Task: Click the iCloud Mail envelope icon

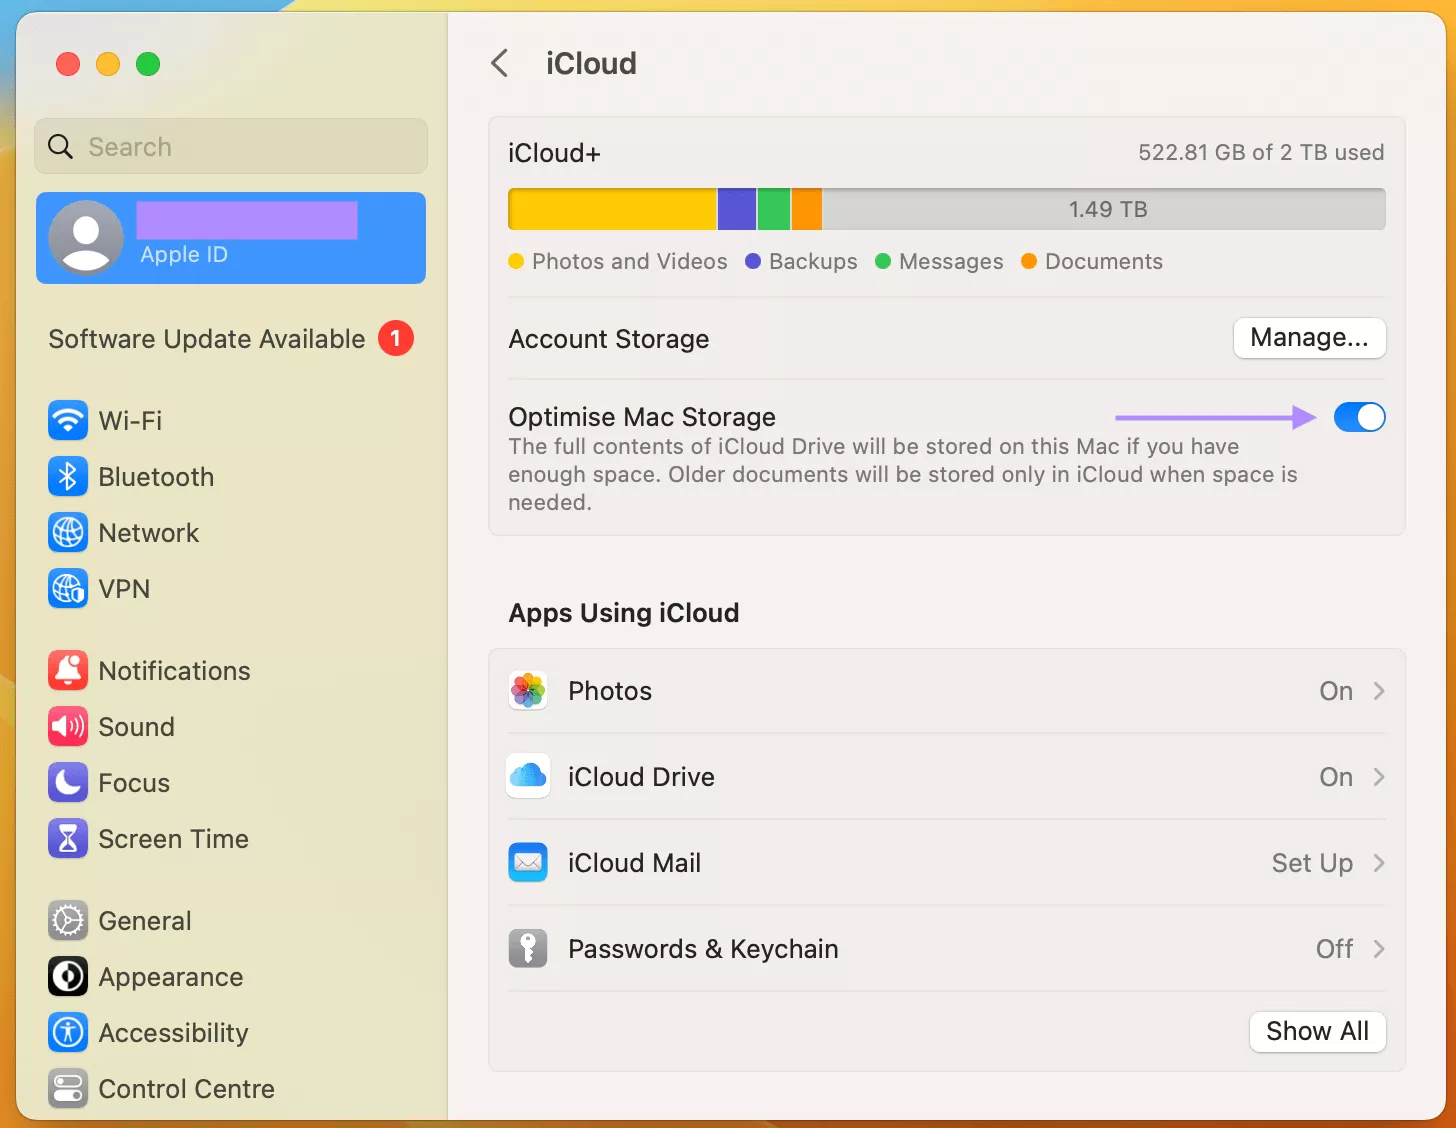Action: [x=528, y=862]
